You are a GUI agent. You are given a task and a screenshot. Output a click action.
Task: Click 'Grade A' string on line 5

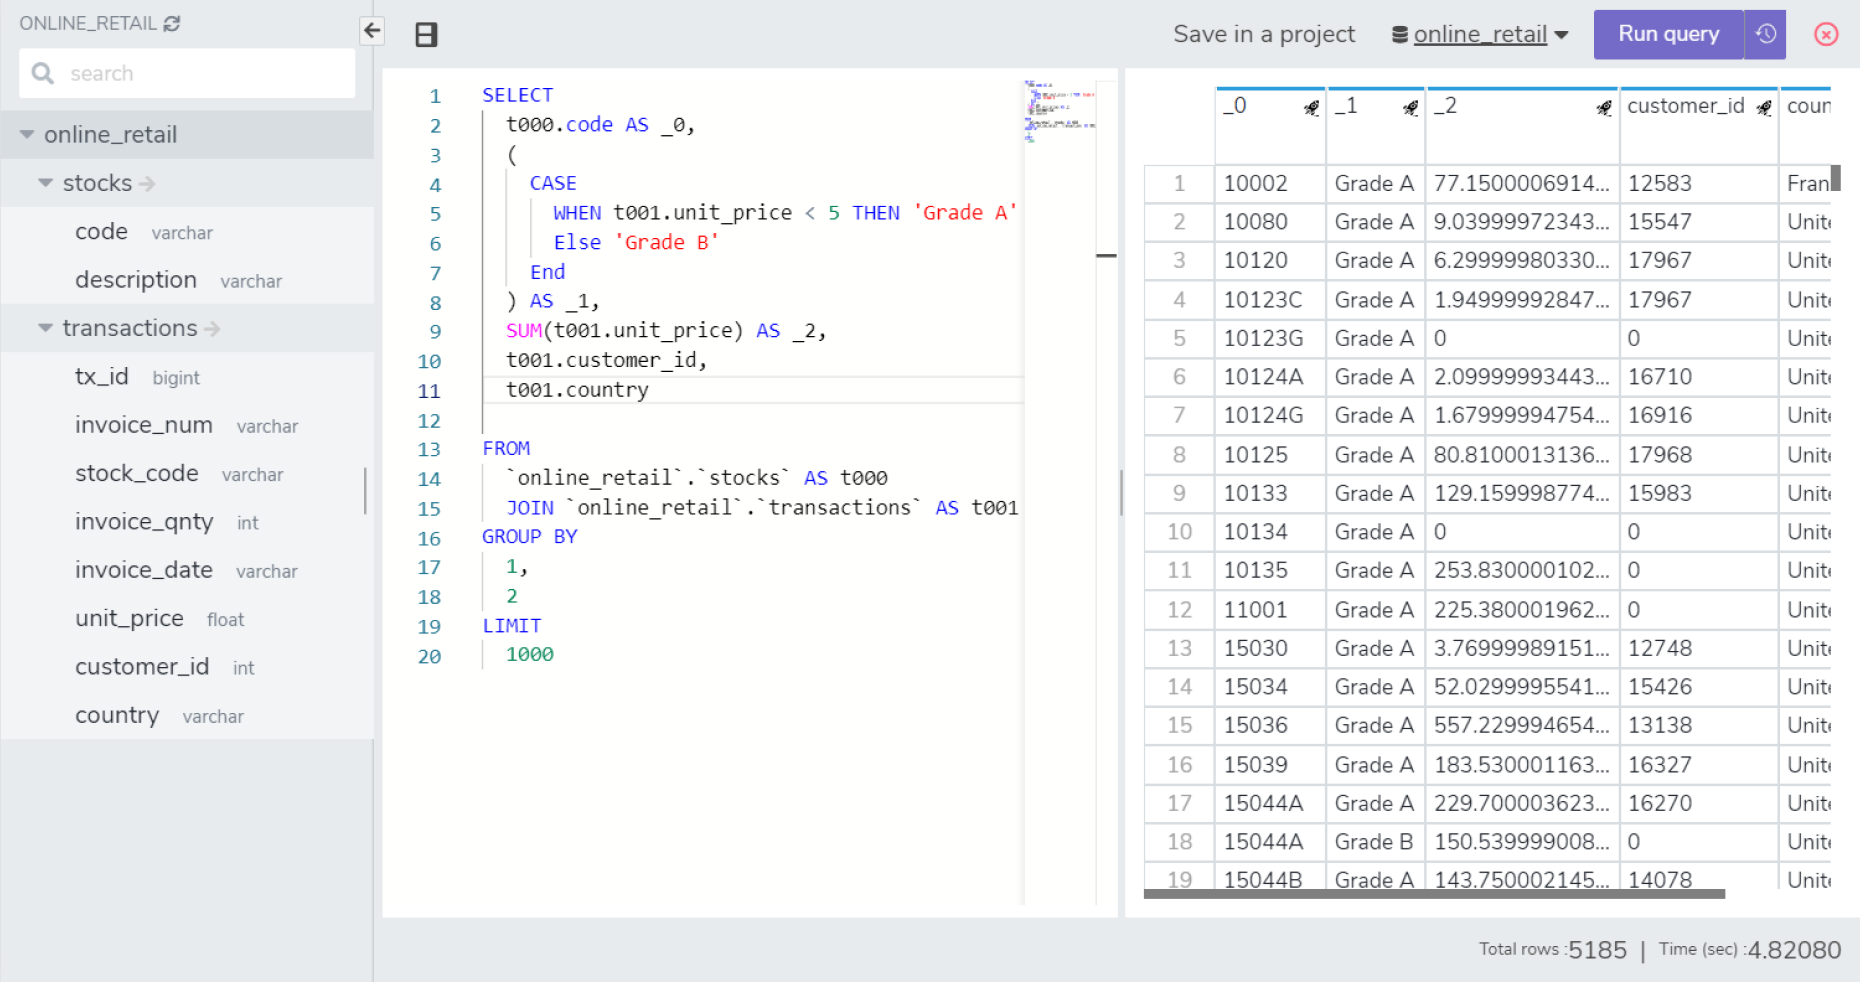(x=965, y=212)
